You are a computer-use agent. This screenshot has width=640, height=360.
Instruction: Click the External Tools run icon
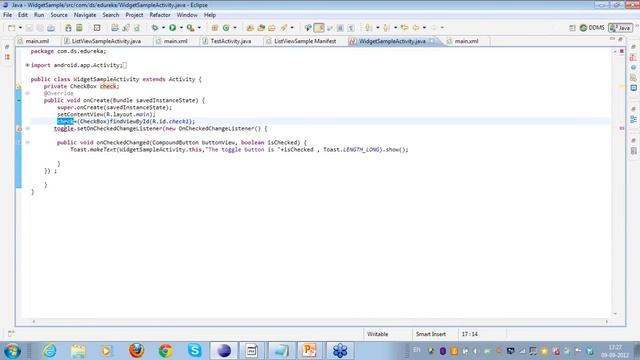pyautogui.click(x=190, y=28)
